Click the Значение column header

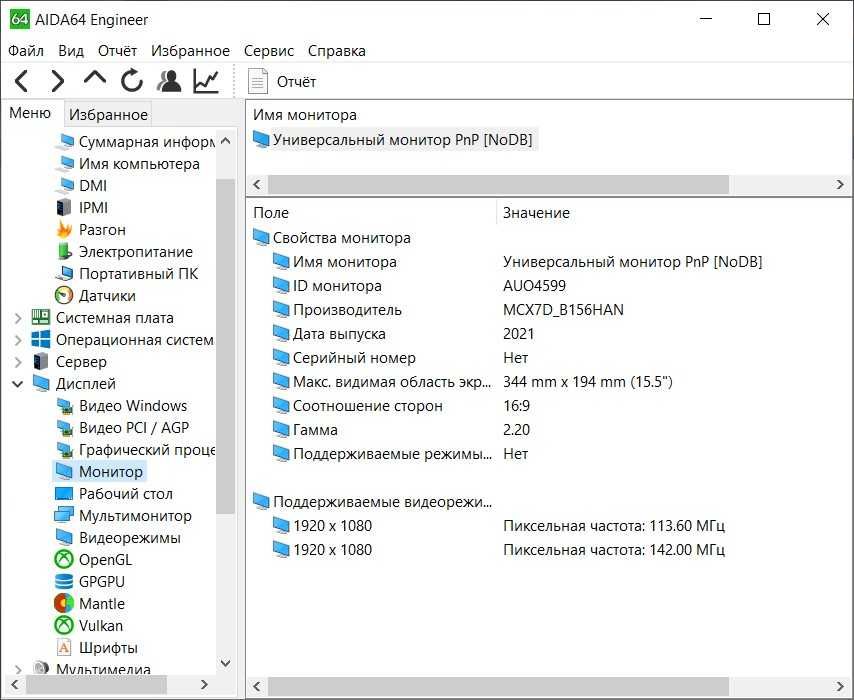(674, 212)
